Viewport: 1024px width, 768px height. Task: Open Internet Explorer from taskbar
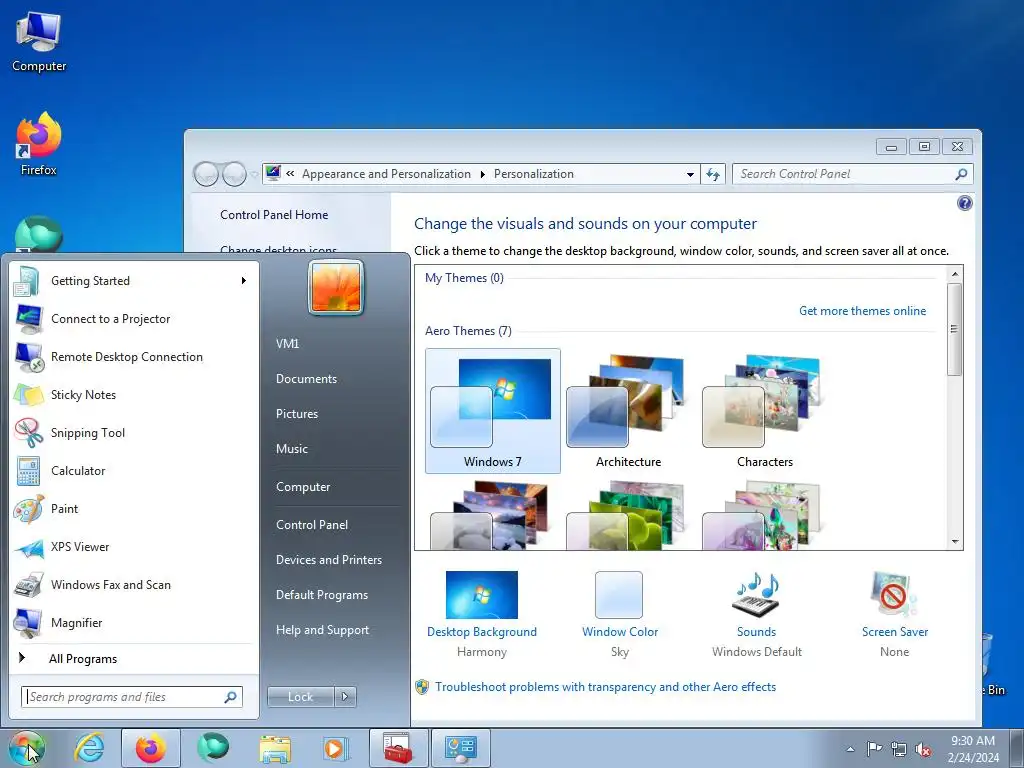pyautogui.click(x=89, y=748)
